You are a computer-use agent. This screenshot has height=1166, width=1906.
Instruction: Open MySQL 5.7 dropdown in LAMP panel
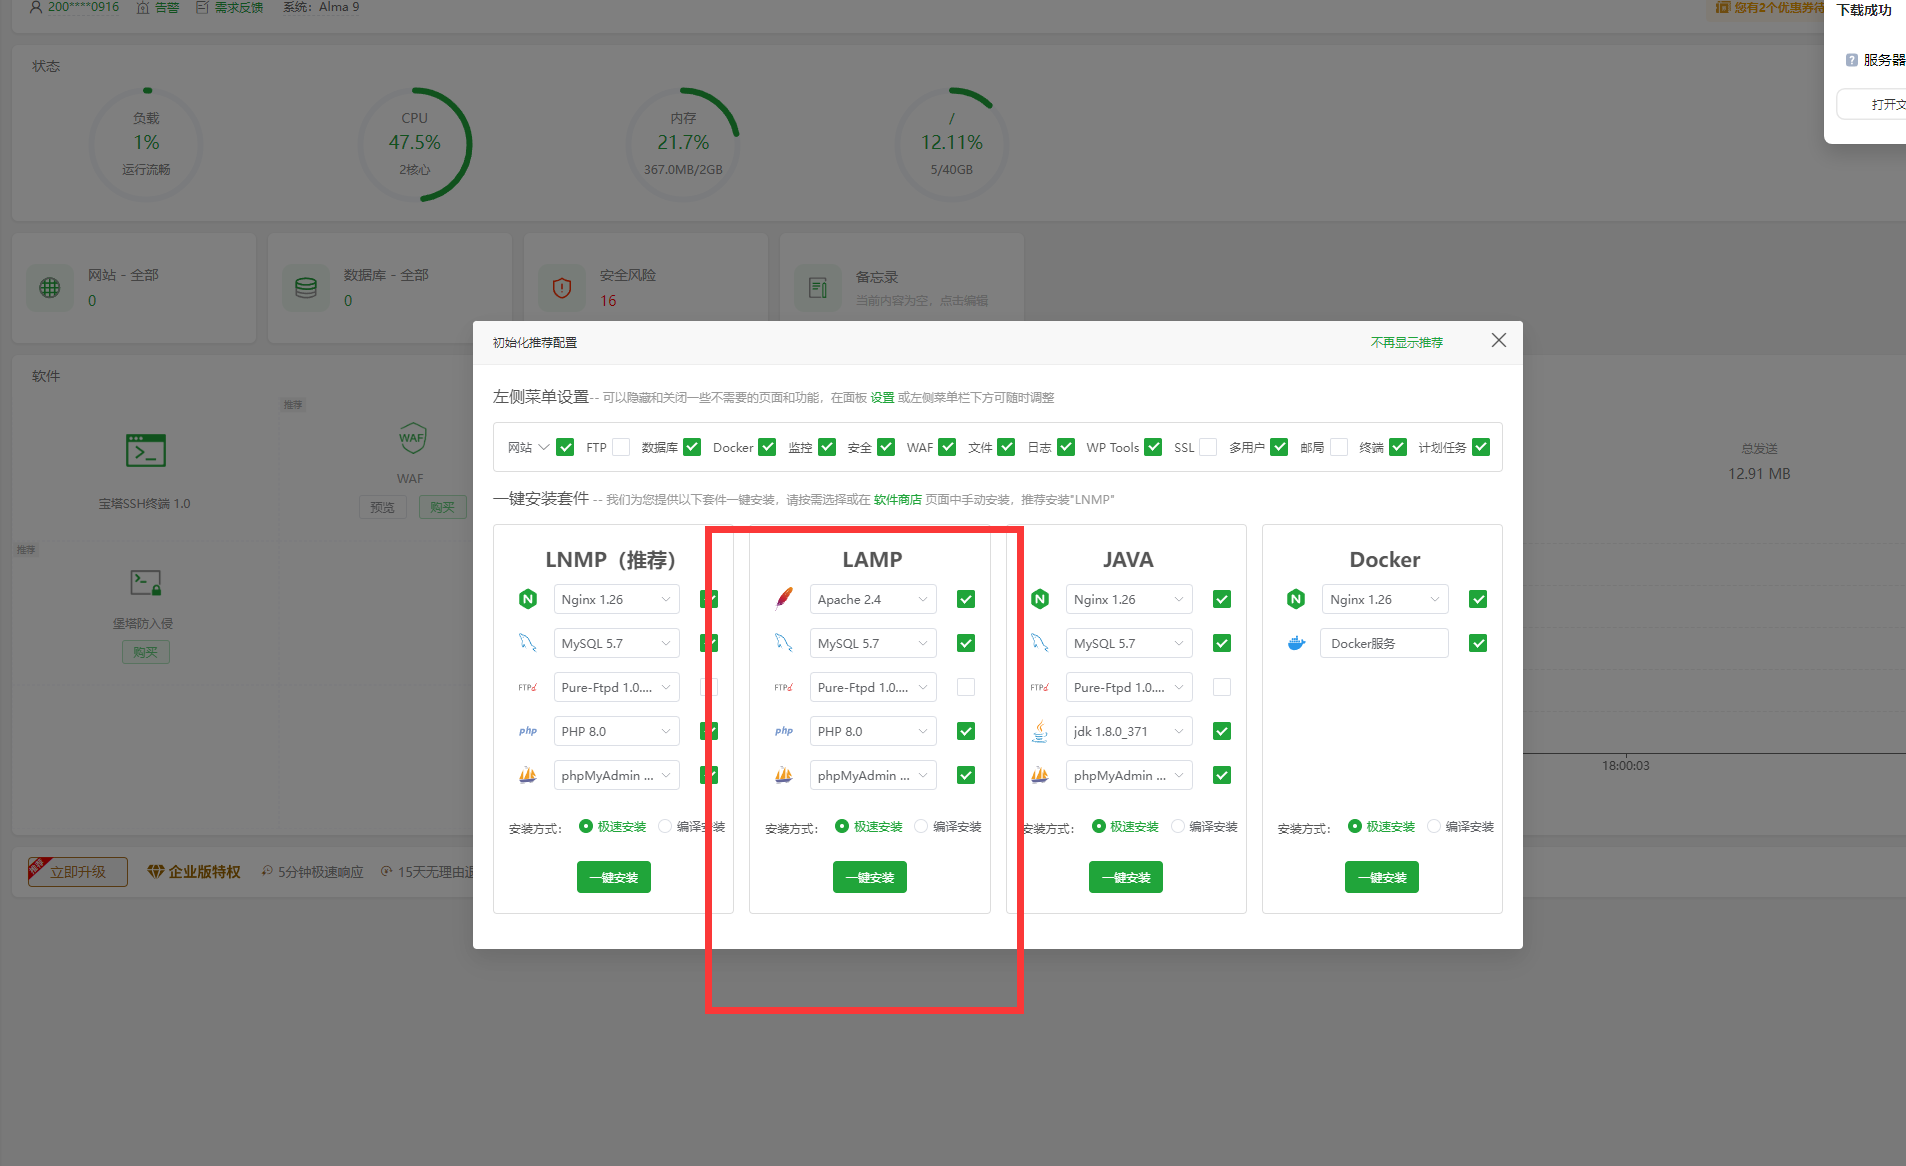873,643
